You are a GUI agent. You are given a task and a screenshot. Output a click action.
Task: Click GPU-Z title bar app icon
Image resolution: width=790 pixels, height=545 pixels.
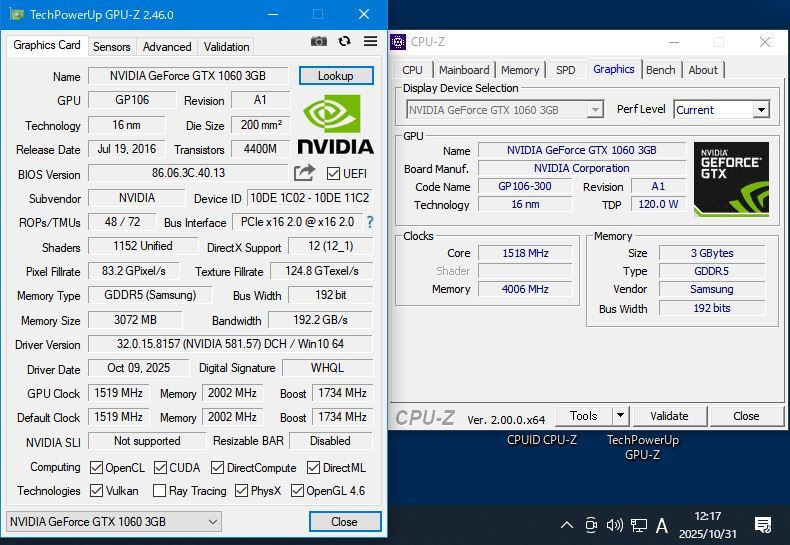click(x=17, y=14)
